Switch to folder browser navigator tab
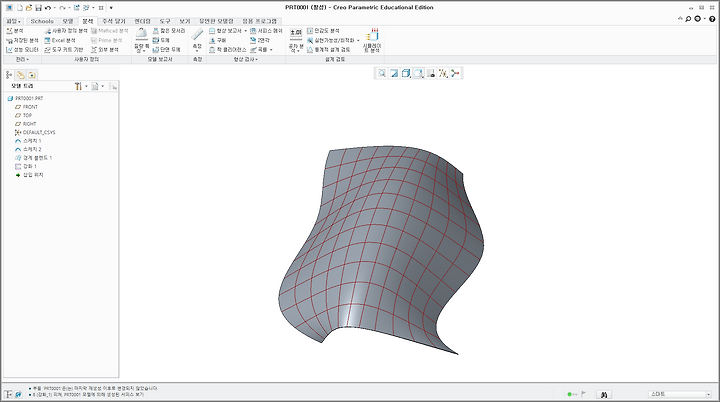720x402 pixels. click(21, 75)
